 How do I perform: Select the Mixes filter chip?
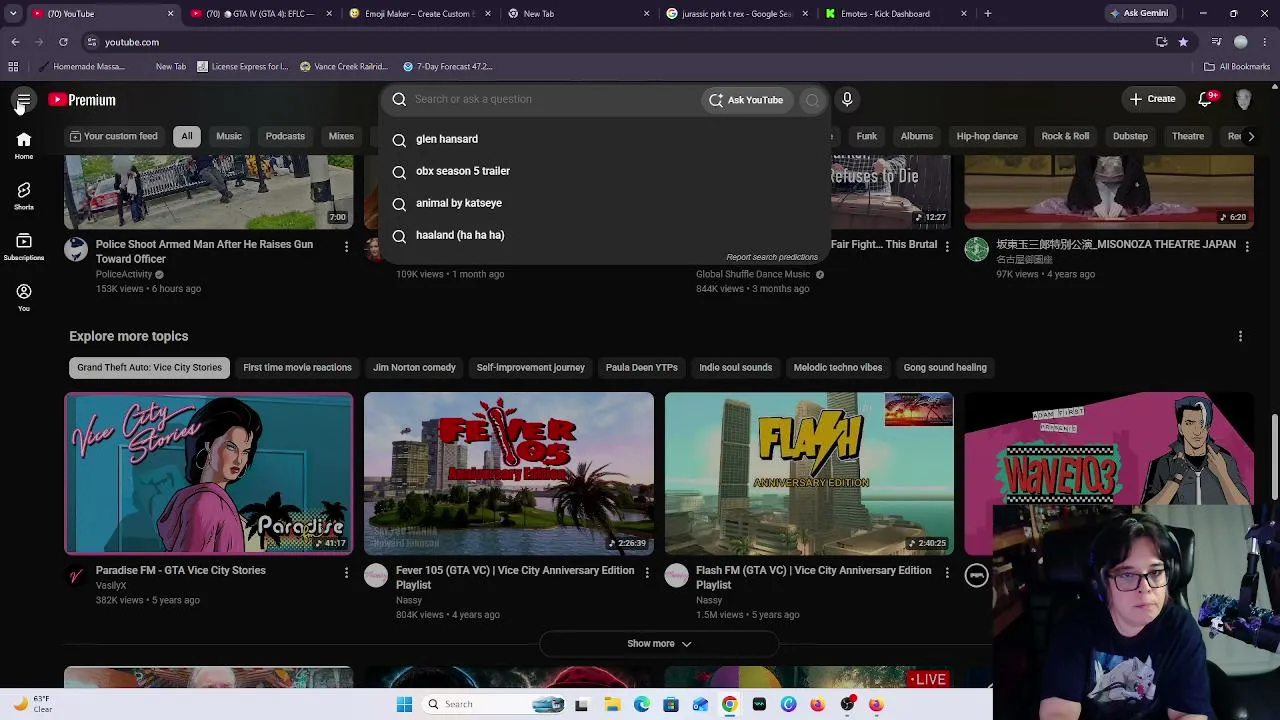341,136
